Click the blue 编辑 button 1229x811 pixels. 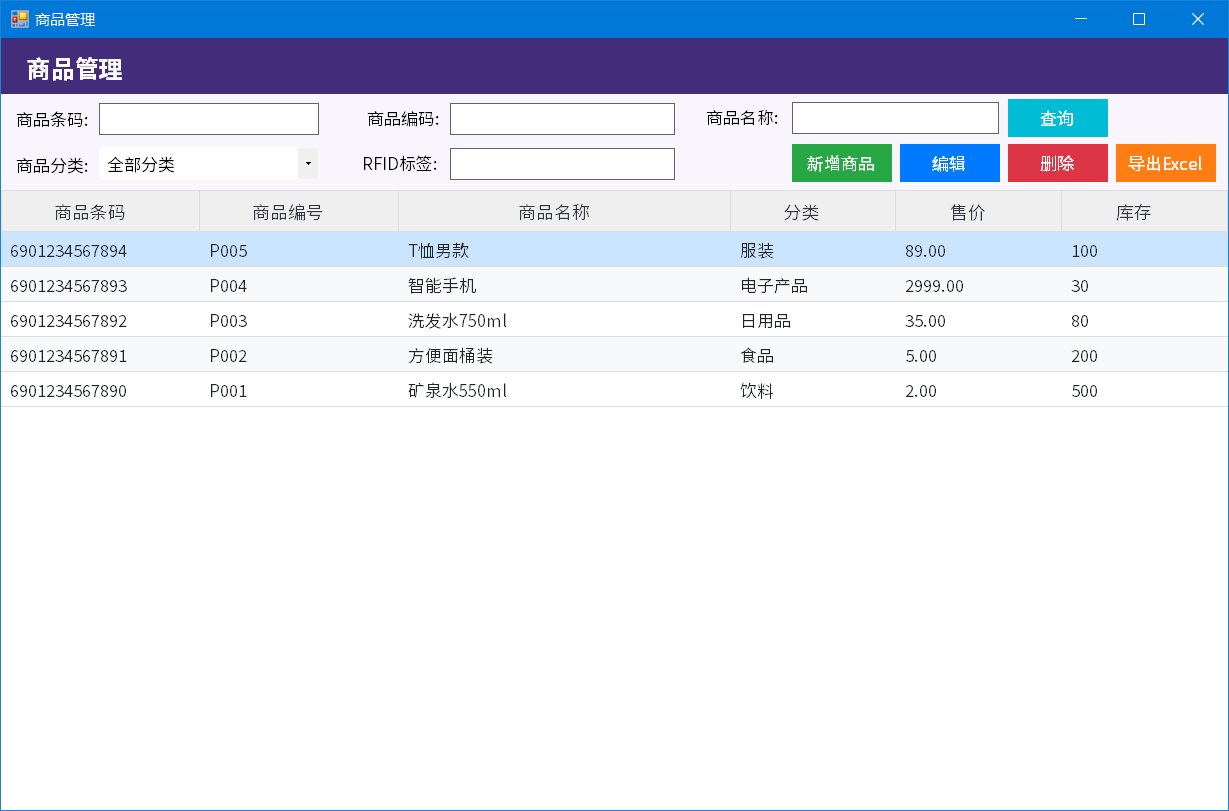(x=949, y=163)
